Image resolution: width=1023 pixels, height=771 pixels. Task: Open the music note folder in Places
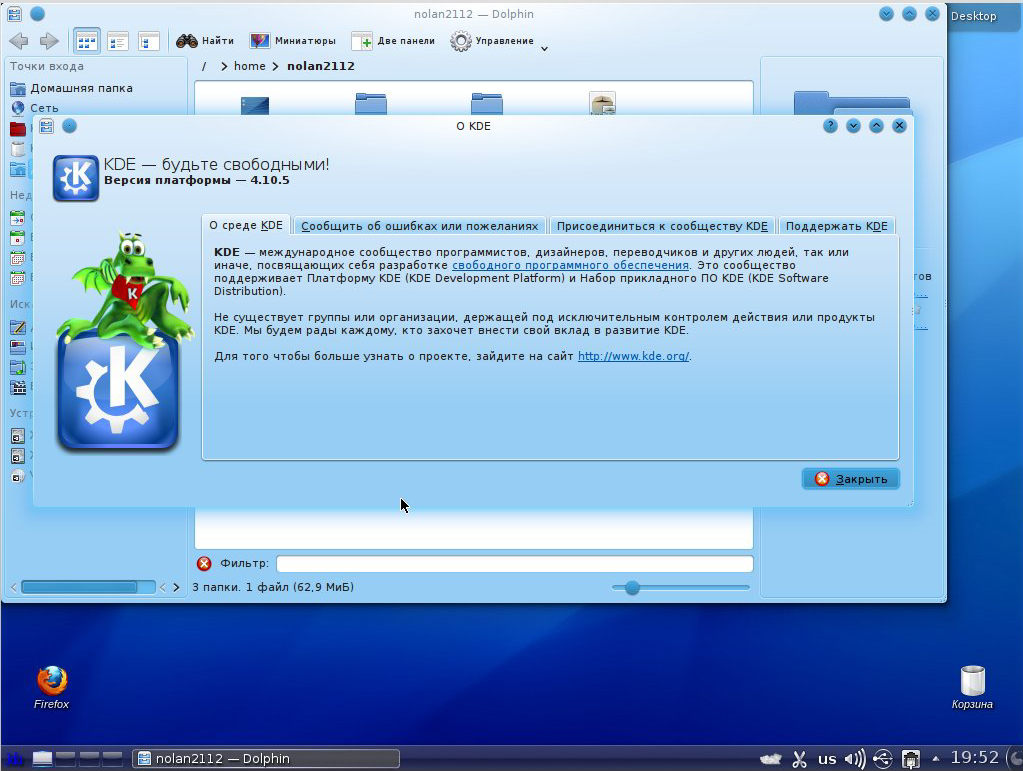click(x=18, y=367)
